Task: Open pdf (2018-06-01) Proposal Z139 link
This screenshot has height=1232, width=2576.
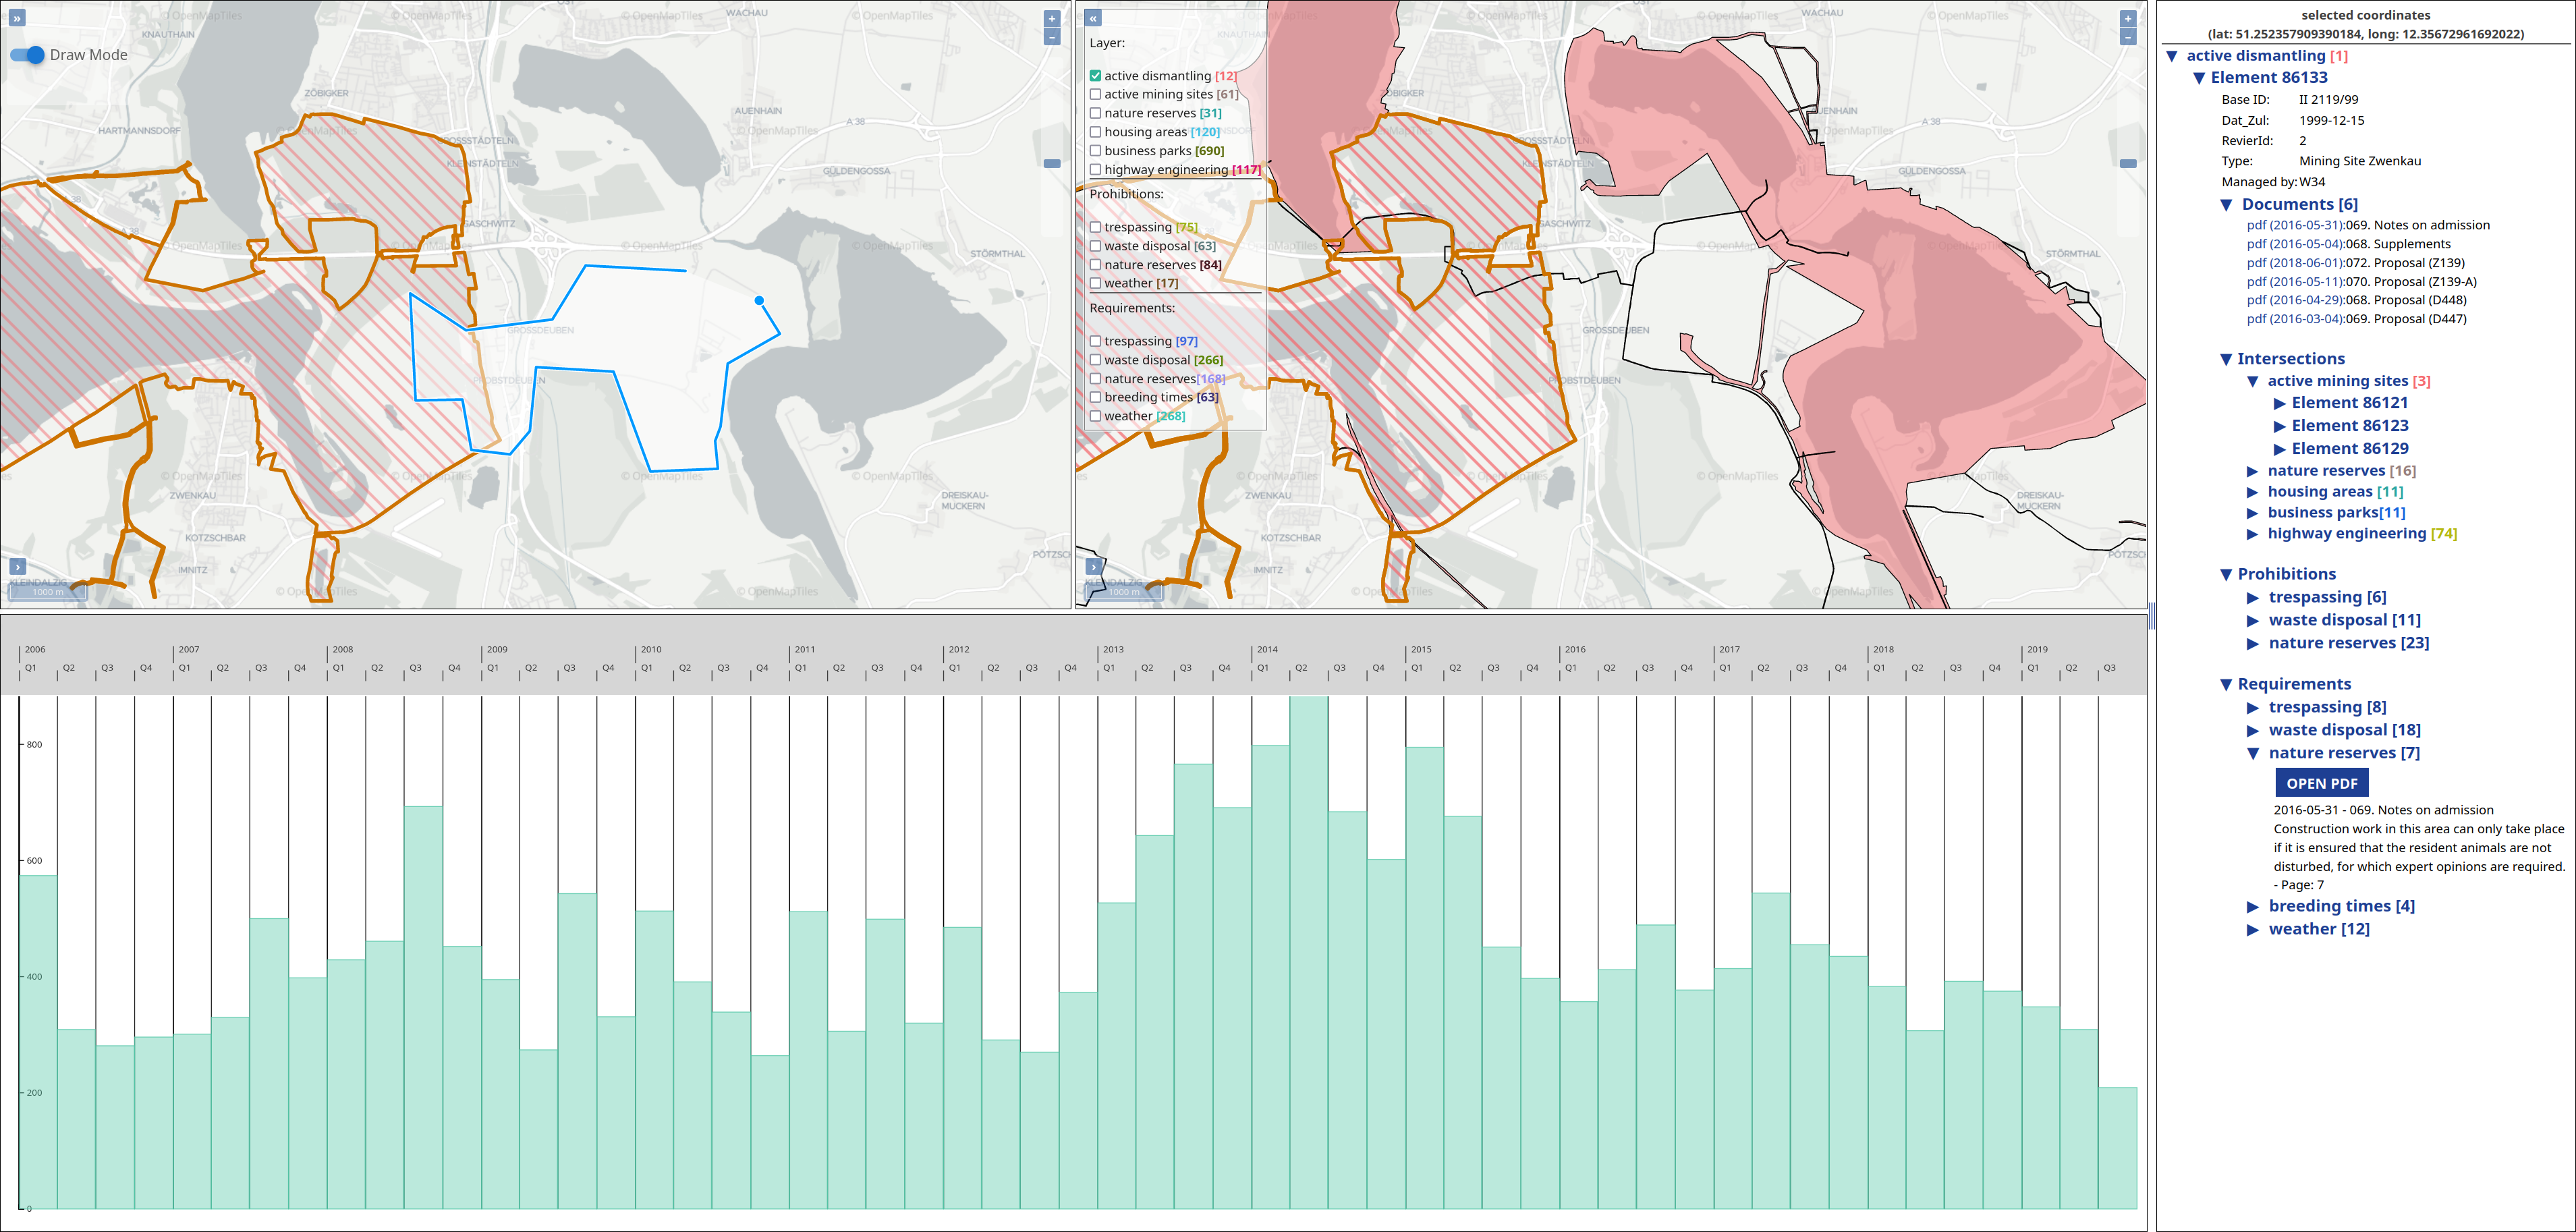Action: click(x=2295, y=263)
